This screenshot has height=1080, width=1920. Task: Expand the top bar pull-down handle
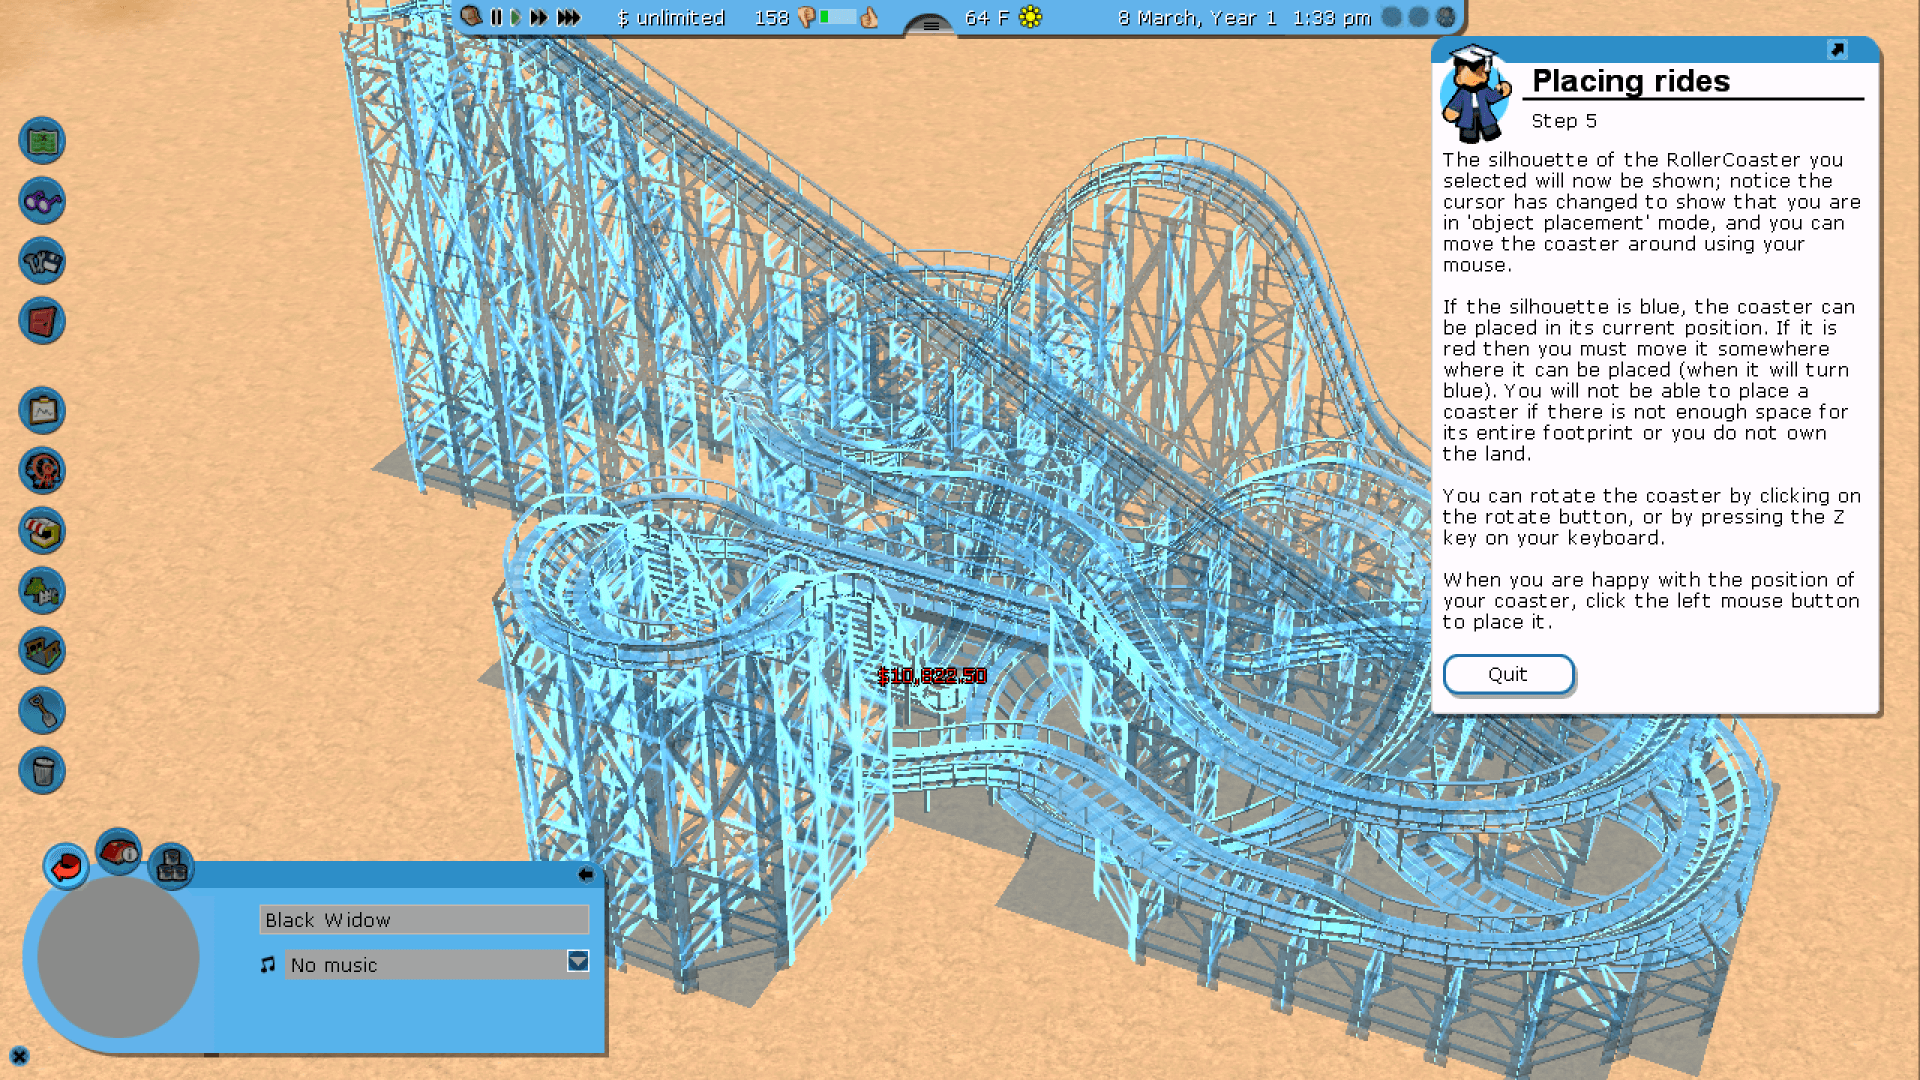[930, 25]
